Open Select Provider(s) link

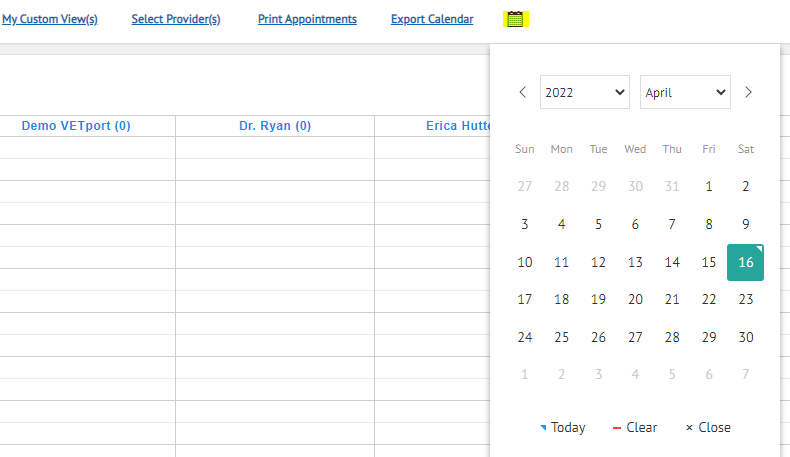coord(176,19)
